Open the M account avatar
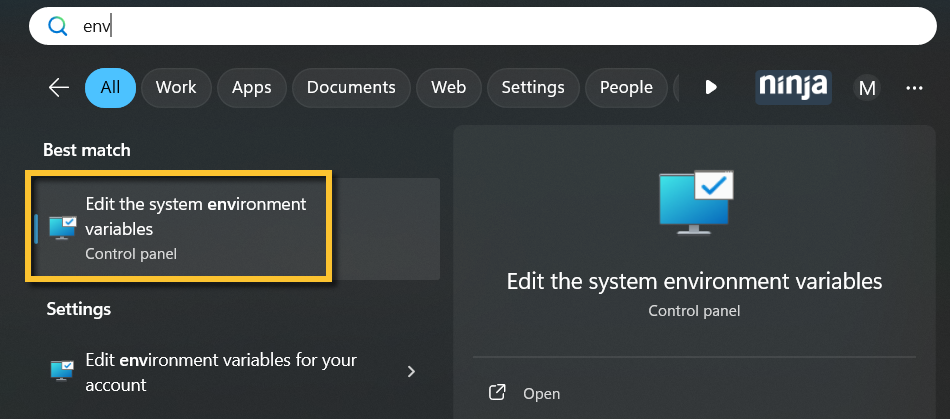The height and width of the screenshot is (419, 950). point(867,89)
